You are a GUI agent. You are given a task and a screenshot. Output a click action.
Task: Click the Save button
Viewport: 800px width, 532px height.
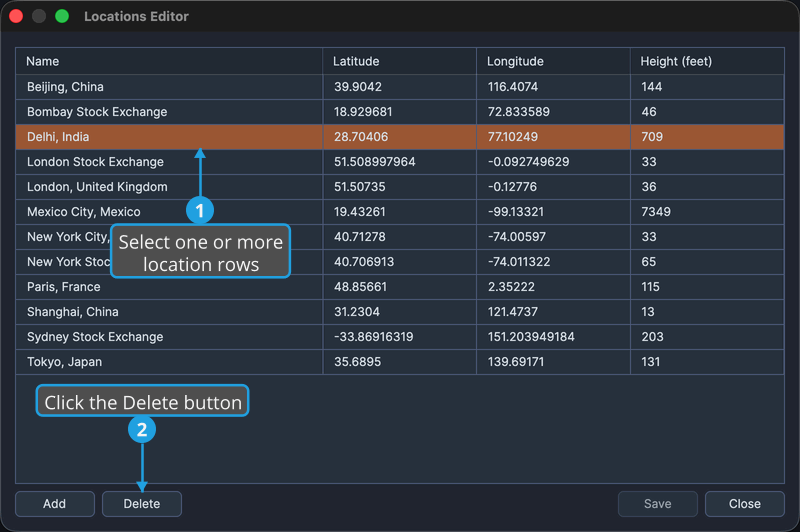(658, 504)
